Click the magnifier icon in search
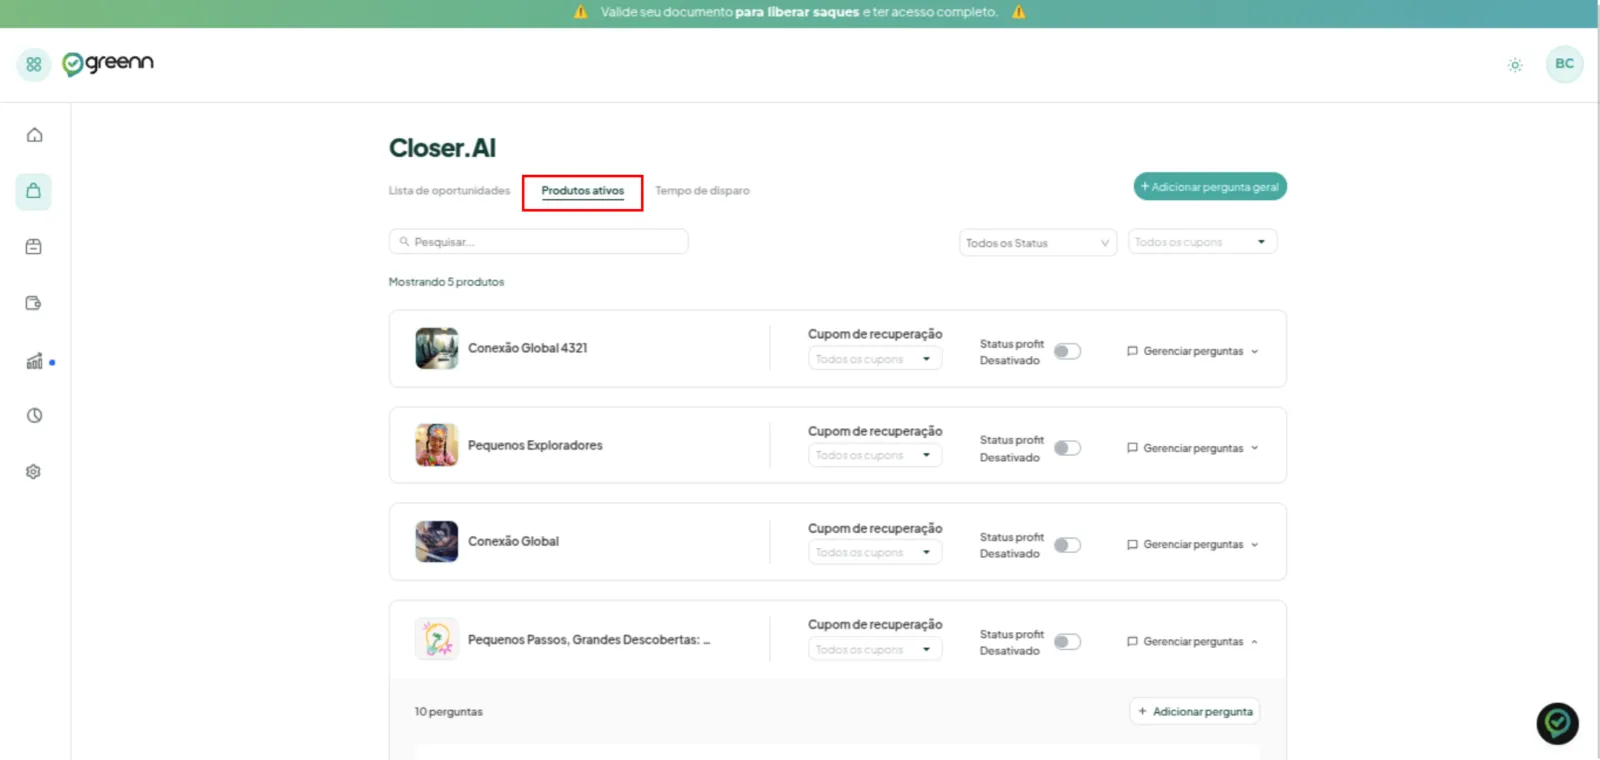The image size is (1600, 760). [404, 242]
